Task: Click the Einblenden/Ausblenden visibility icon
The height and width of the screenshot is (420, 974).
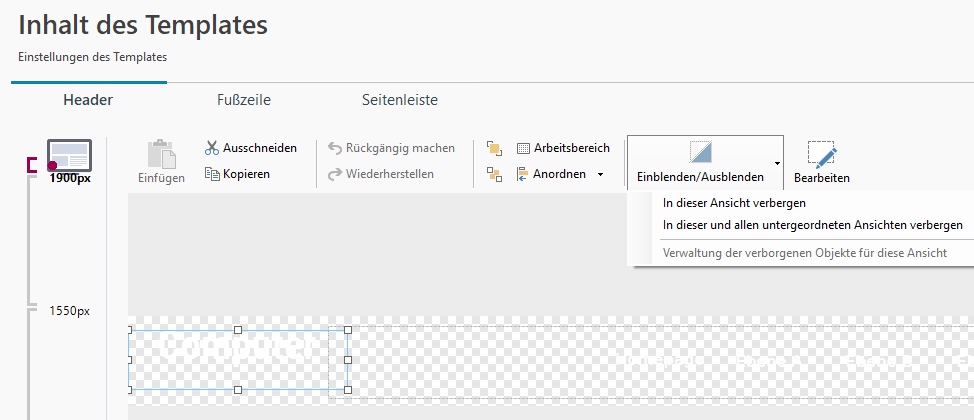Action: pyautogui.click(x=700, y=152)
